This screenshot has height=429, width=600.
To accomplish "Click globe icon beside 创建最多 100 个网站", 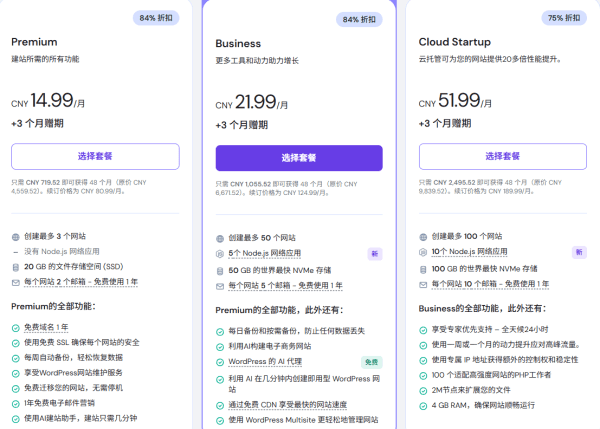I will click(x=423, y=237).
